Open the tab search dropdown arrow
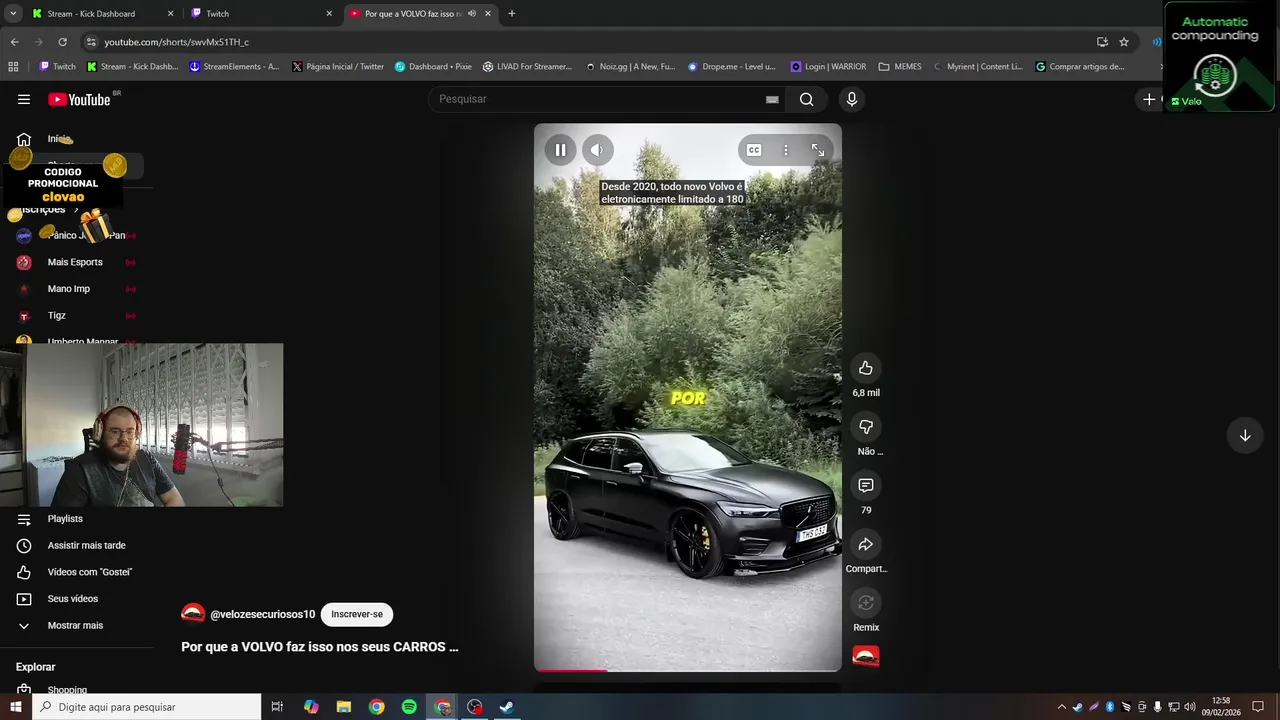1280x720 pixels. [13, 14]
